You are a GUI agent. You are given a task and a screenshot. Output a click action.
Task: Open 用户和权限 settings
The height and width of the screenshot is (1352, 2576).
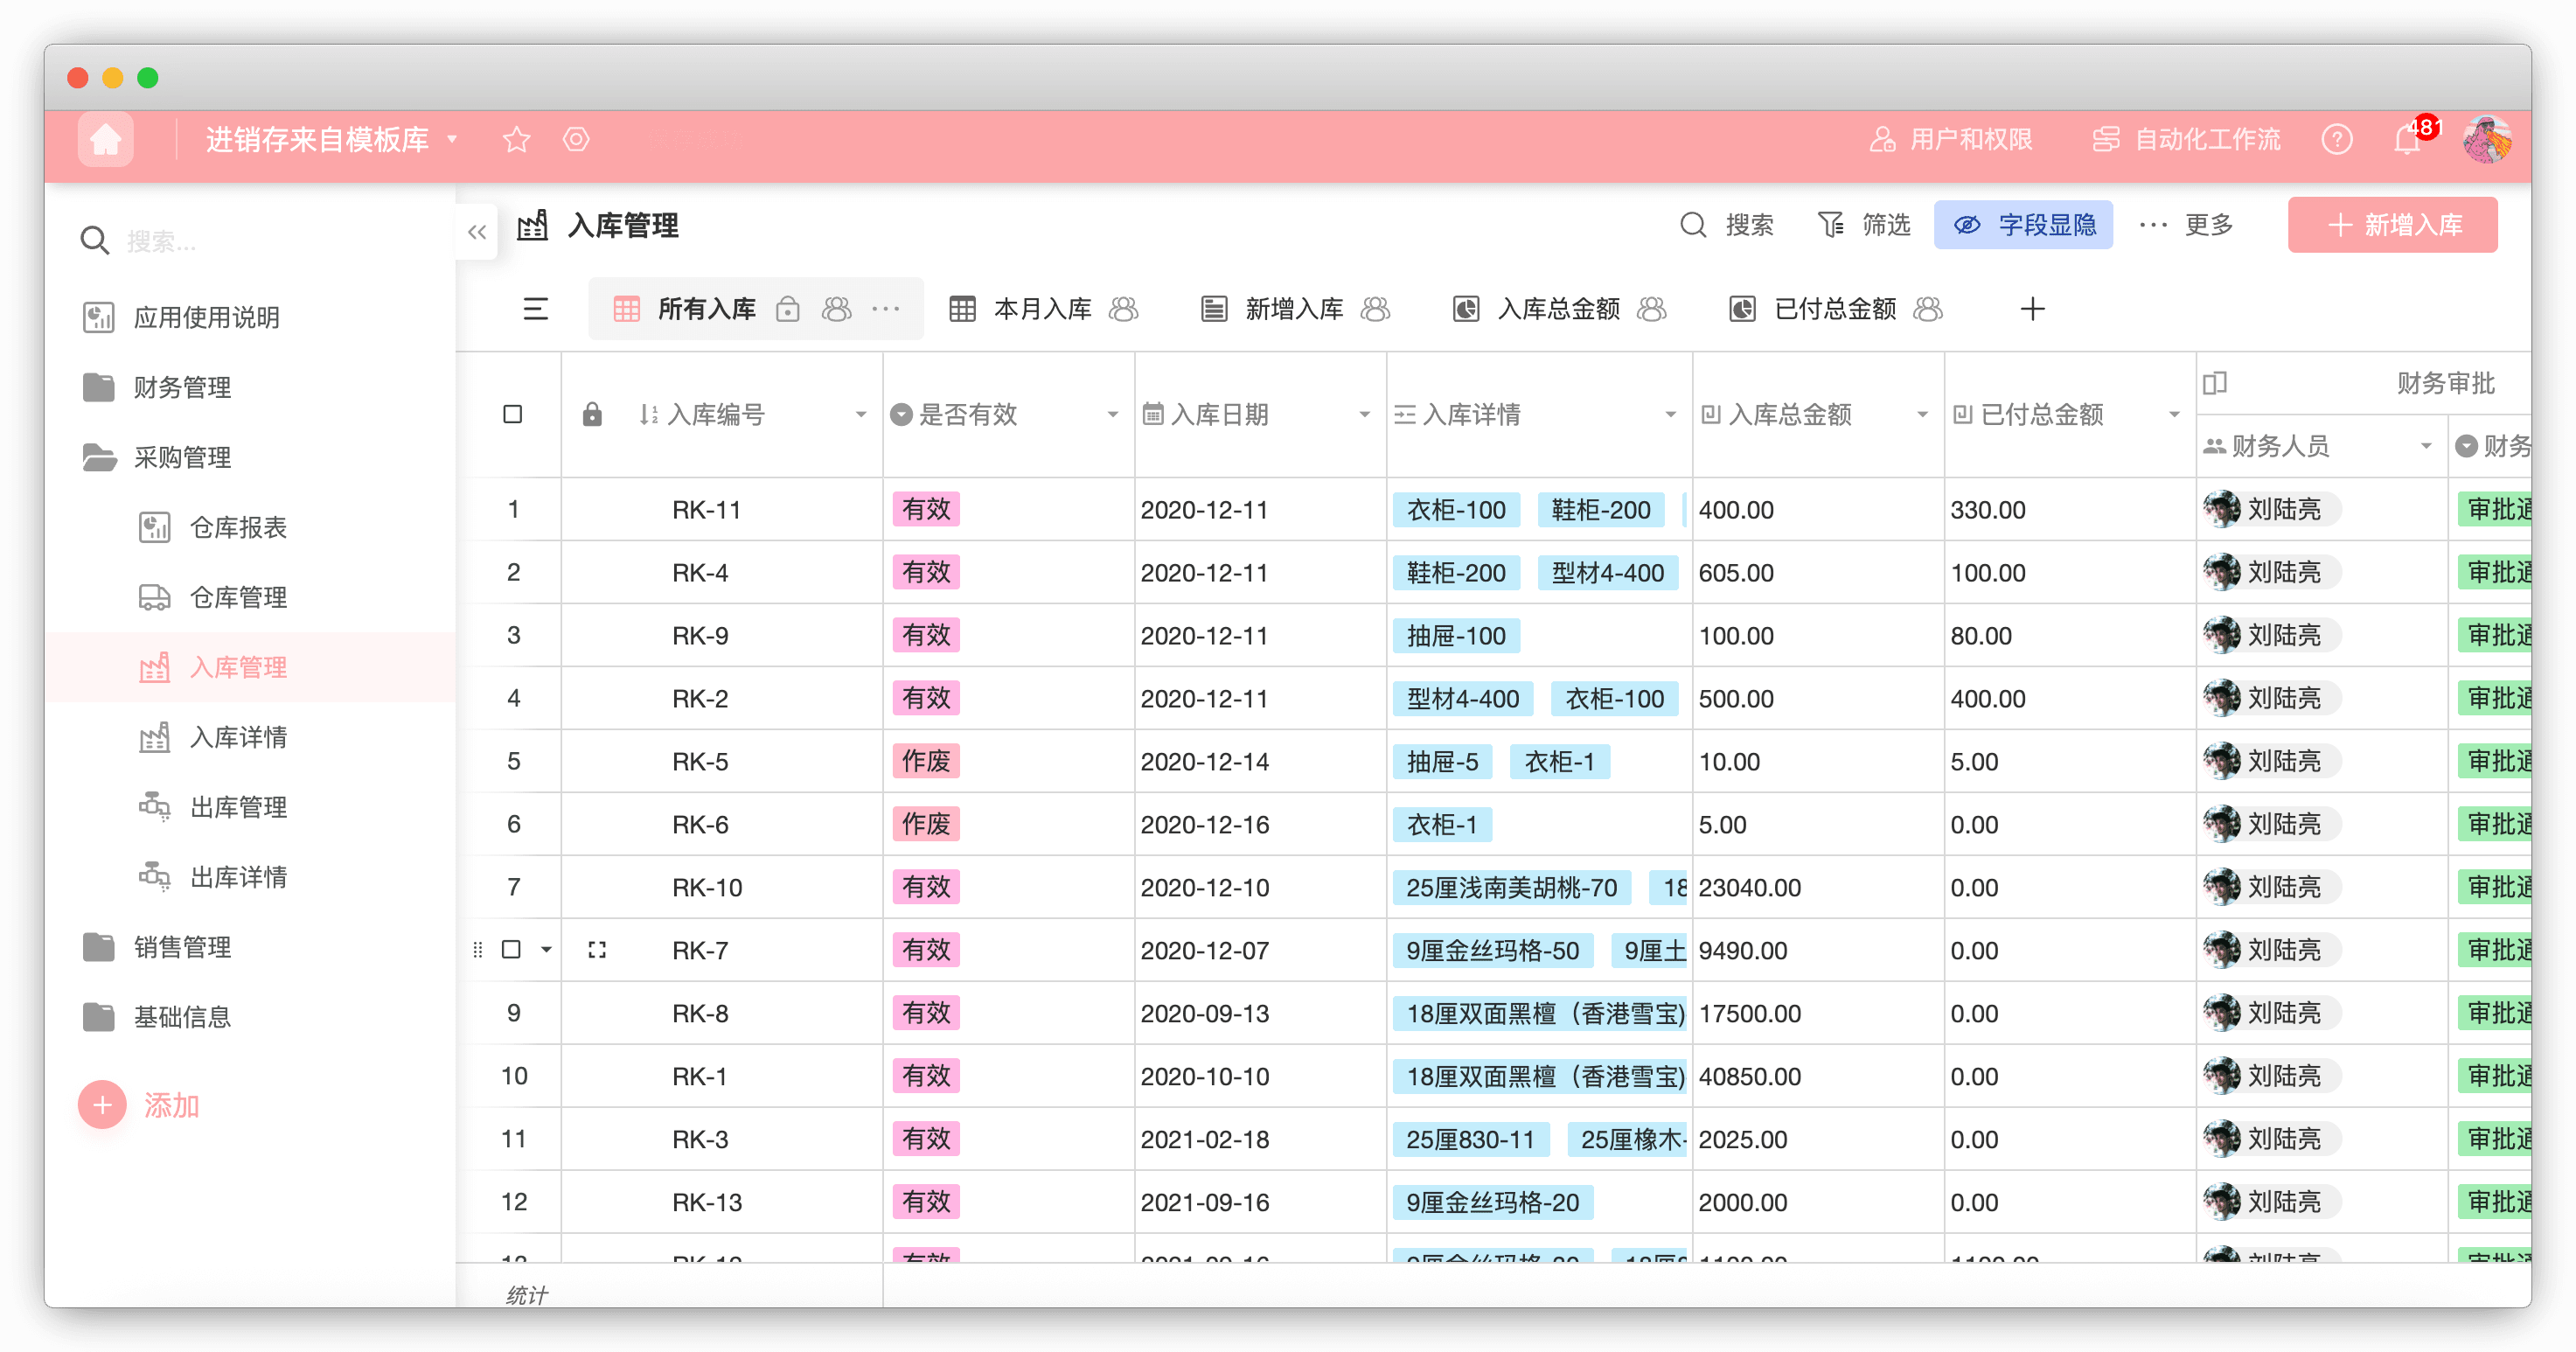click(1950, 139)
